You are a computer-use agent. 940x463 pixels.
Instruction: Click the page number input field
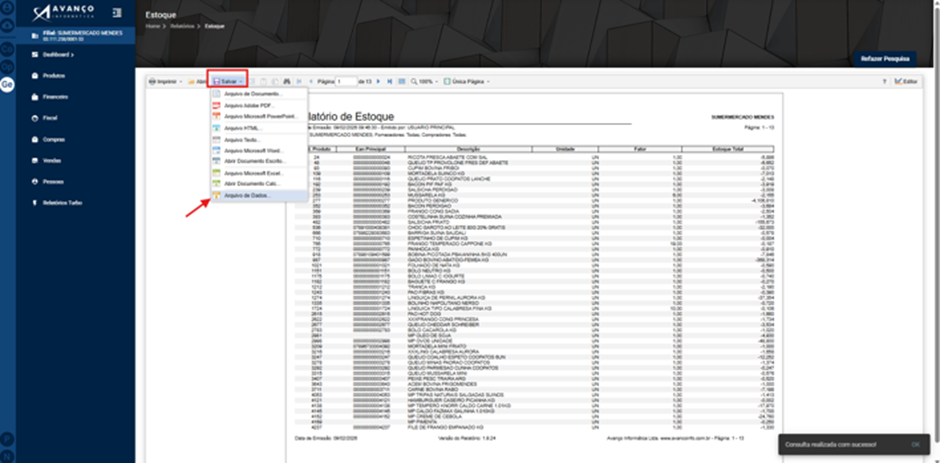[x=346, y=81]
